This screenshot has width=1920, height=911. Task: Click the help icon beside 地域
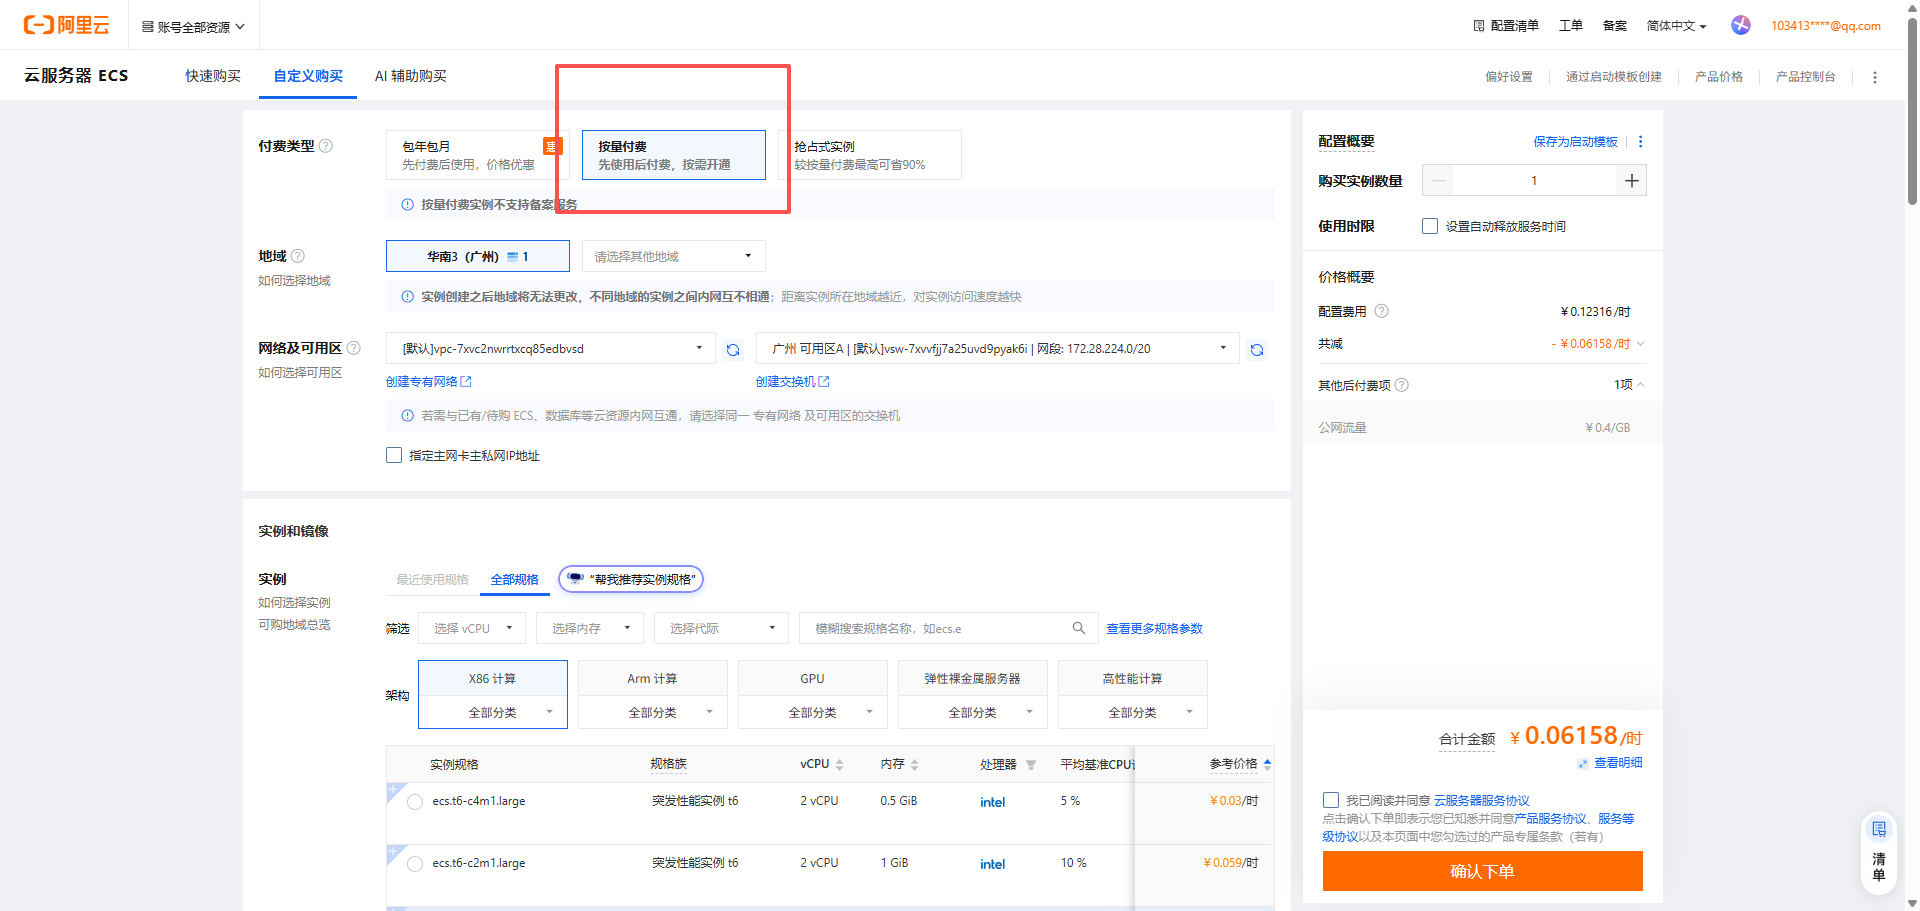(x=298, y=256)
